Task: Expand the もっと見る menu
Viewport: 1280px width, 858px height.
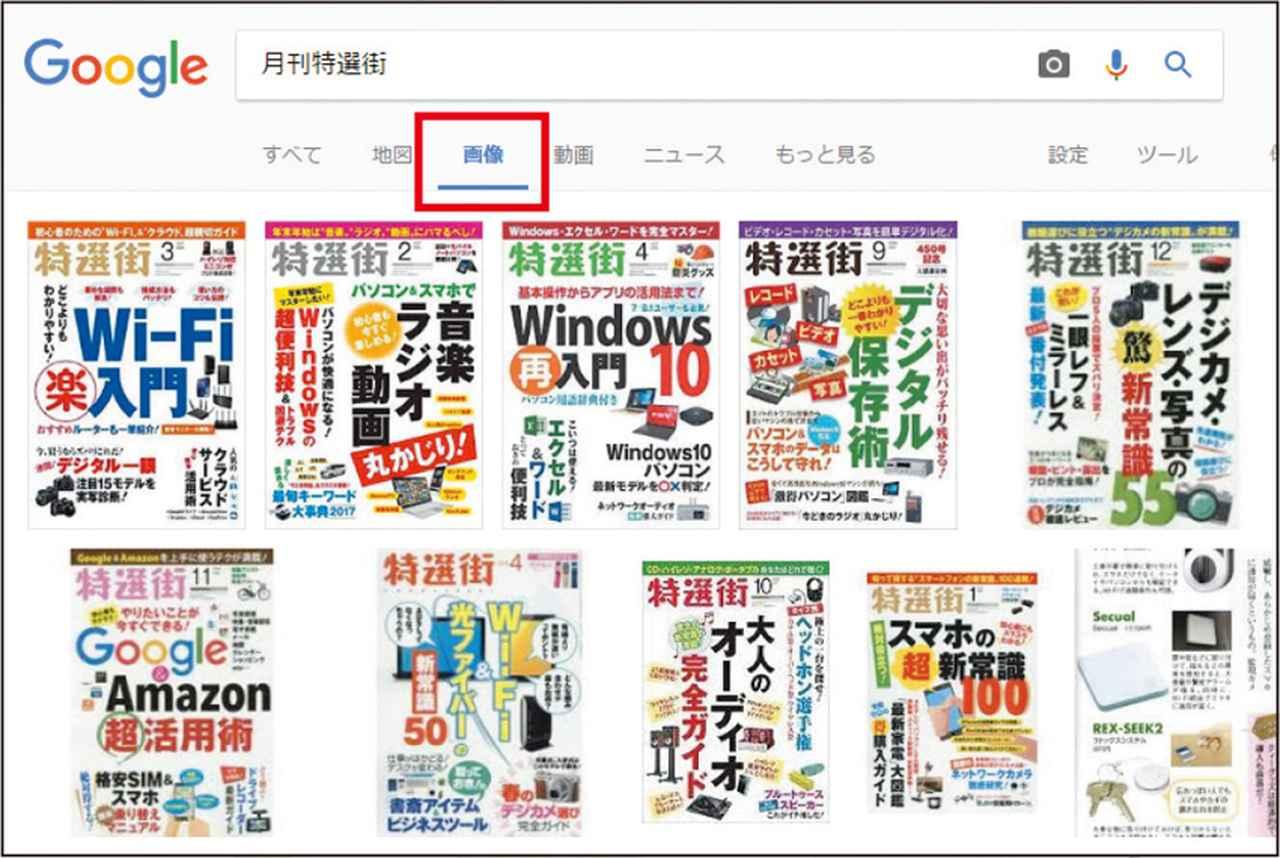Action: (x=825, y=155)
